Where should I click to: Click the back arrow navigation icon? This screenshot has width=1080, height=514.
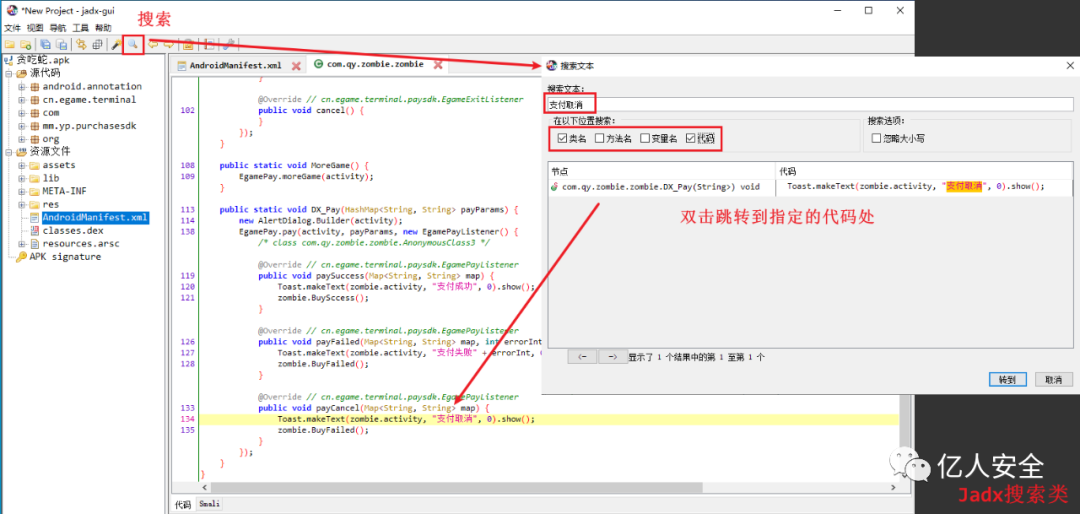pyautogui.click(x=153, y=45)
